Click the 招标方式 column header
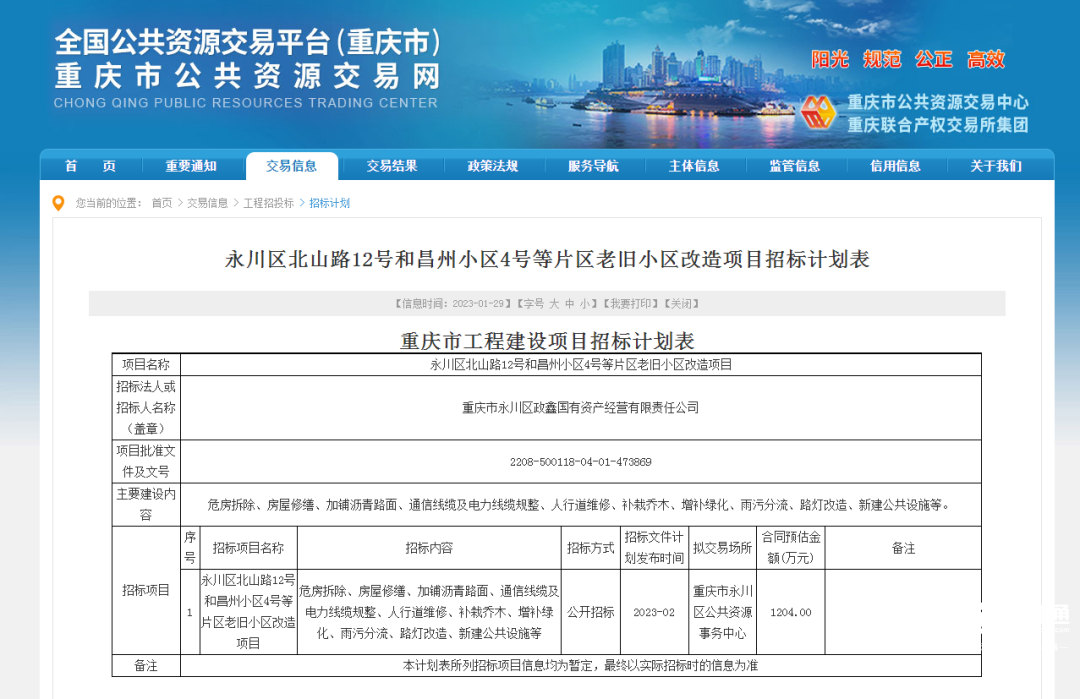Viewport: 1080px width, 699px height. point(591,548)
